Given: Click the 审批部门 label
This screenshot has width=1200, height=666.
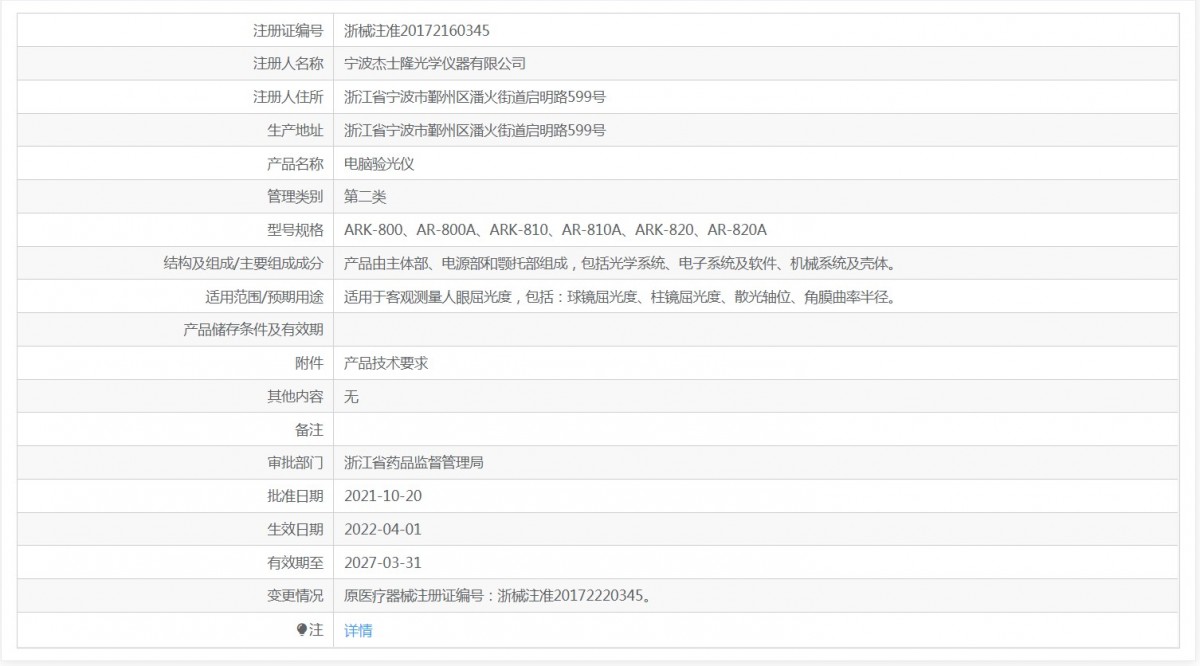Looking at the screenshot, I should [296, 463].
